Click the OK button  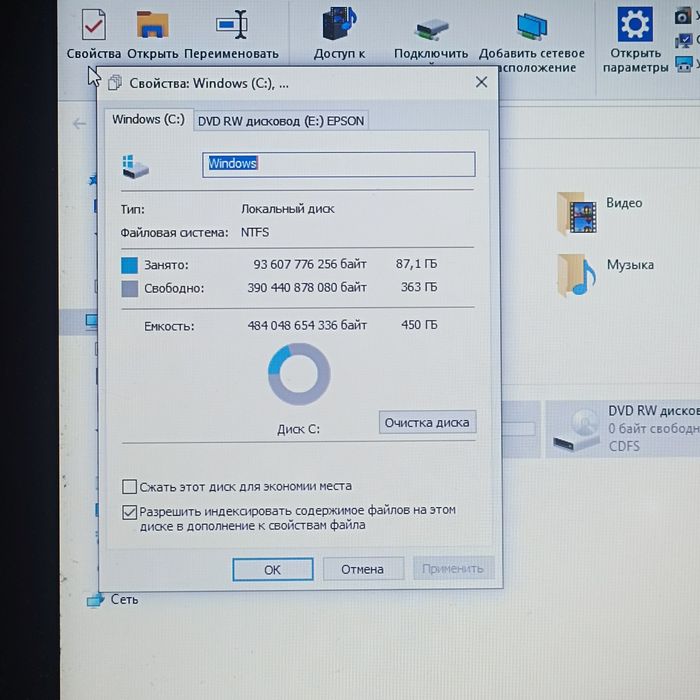click(272, 570)
